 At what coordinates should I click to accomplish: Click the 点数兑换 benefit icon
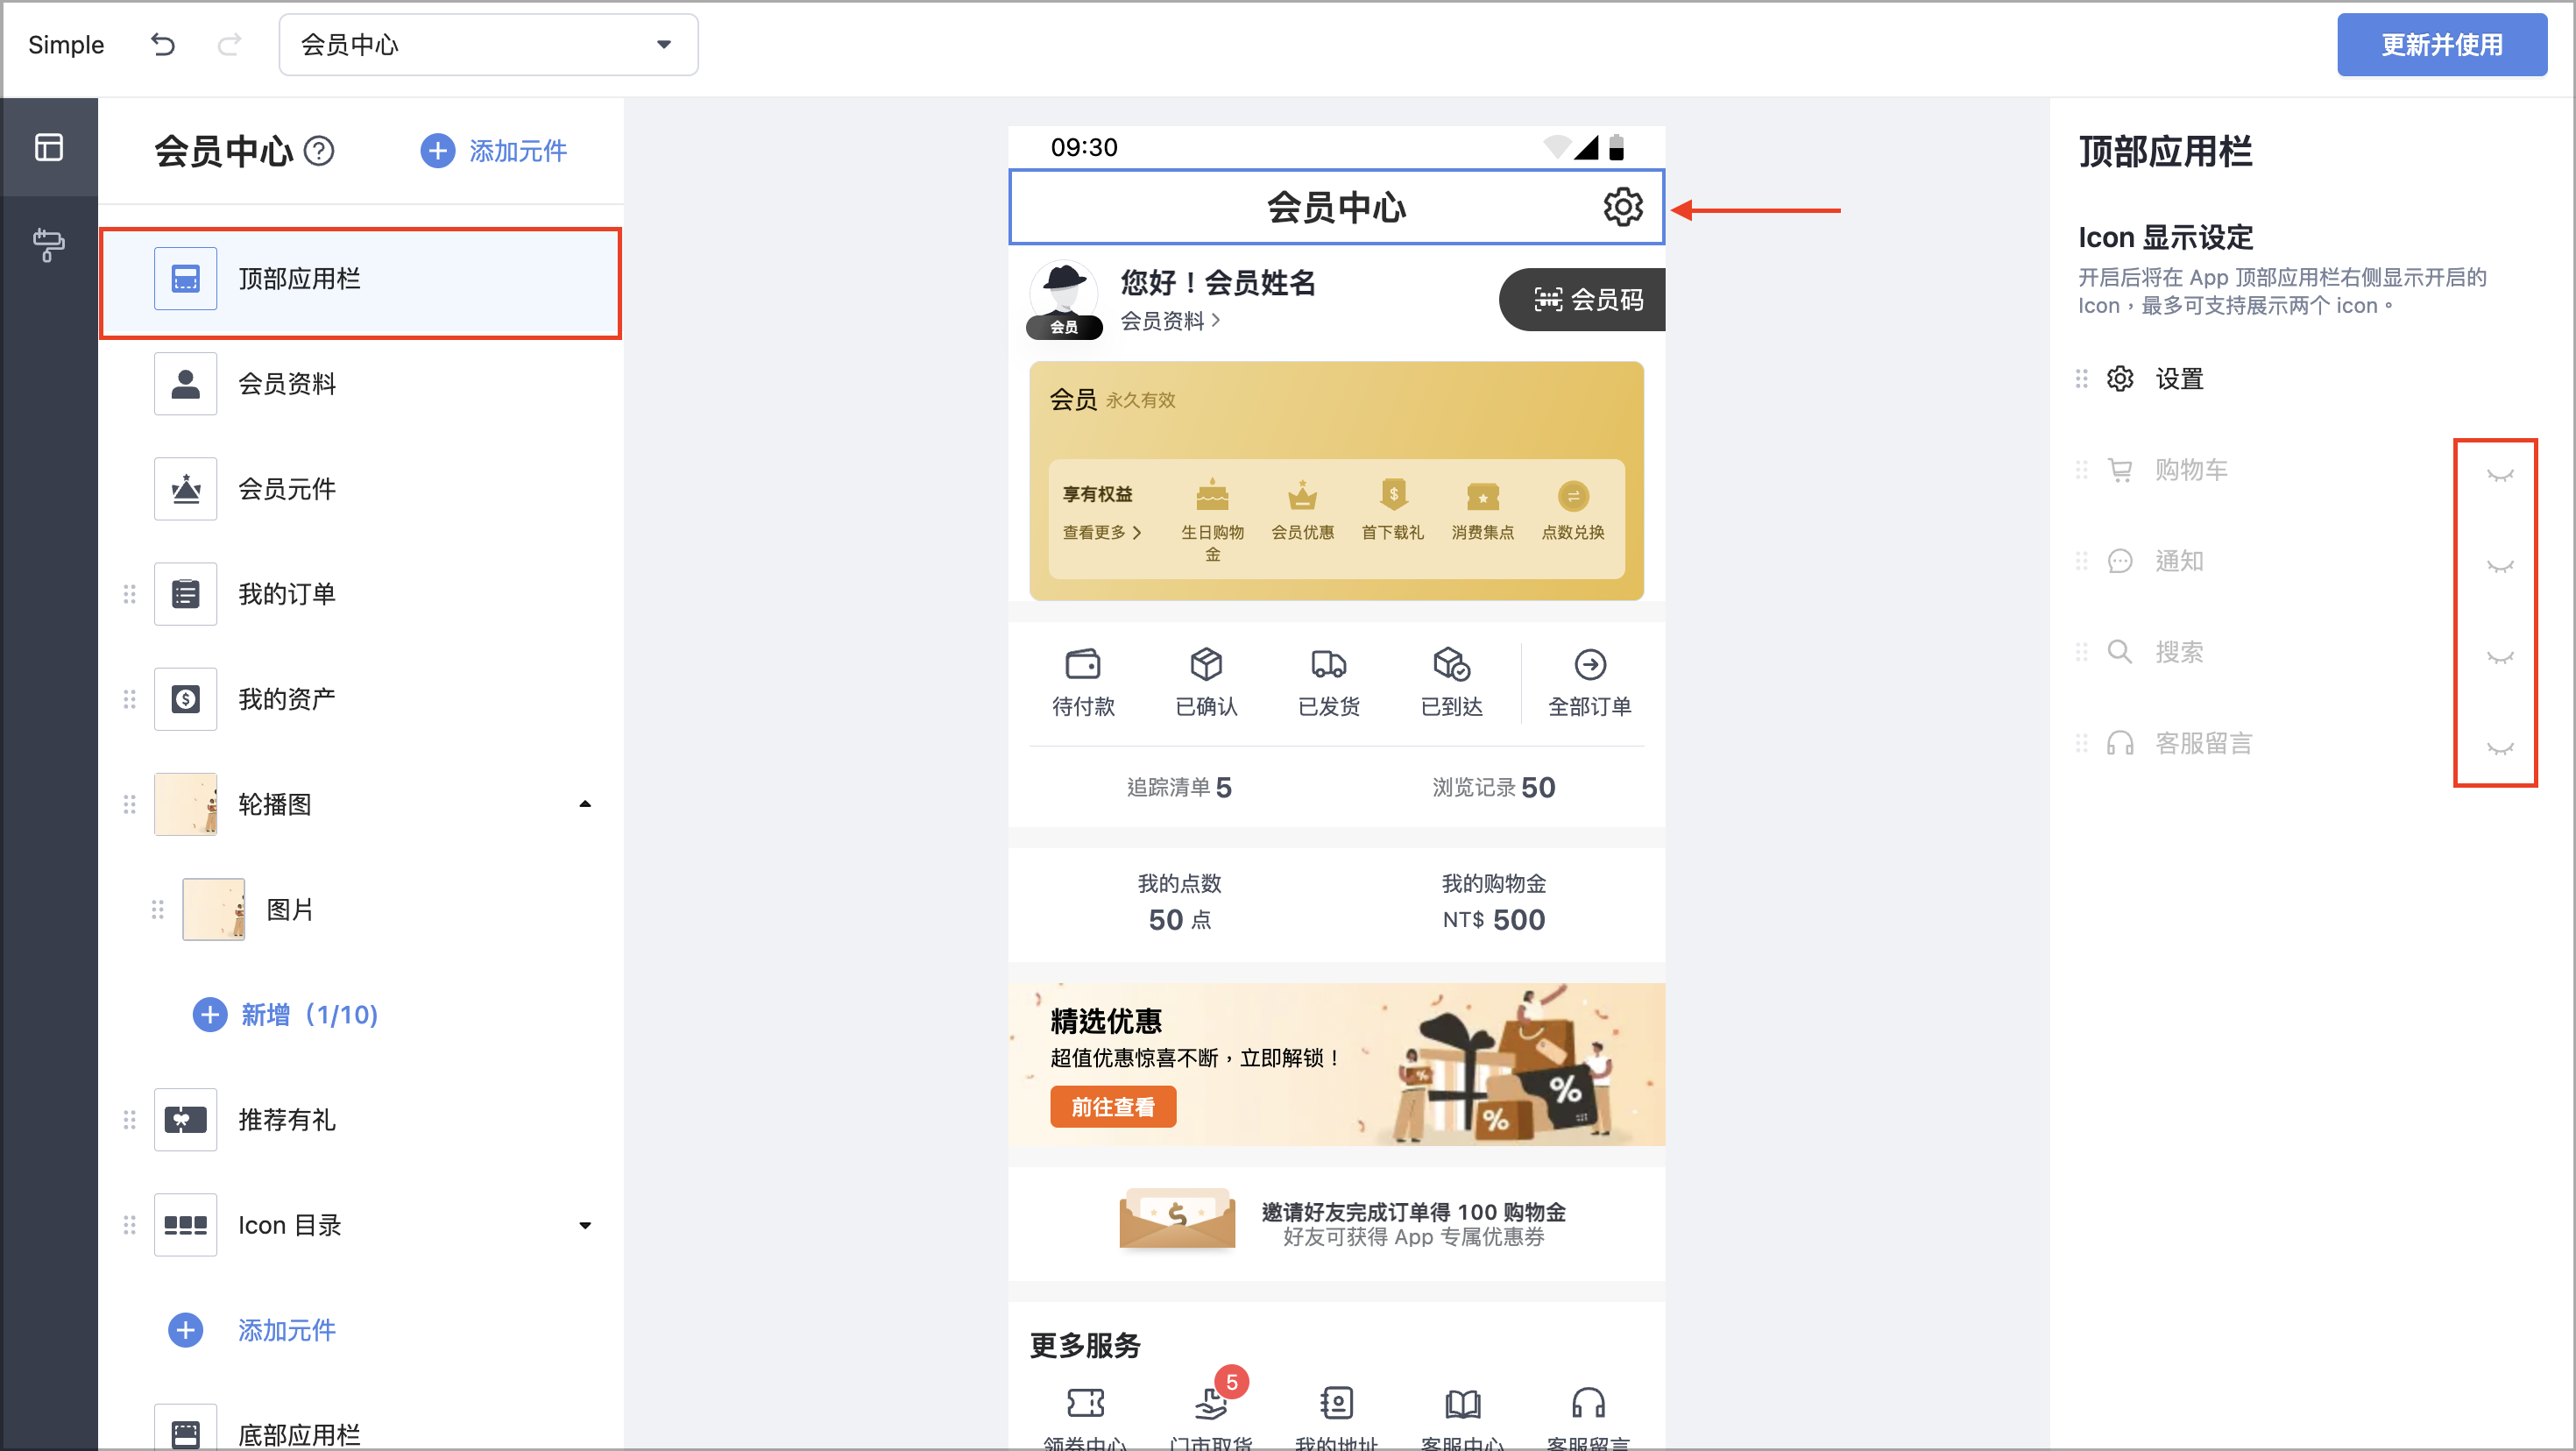[1573, 496]
